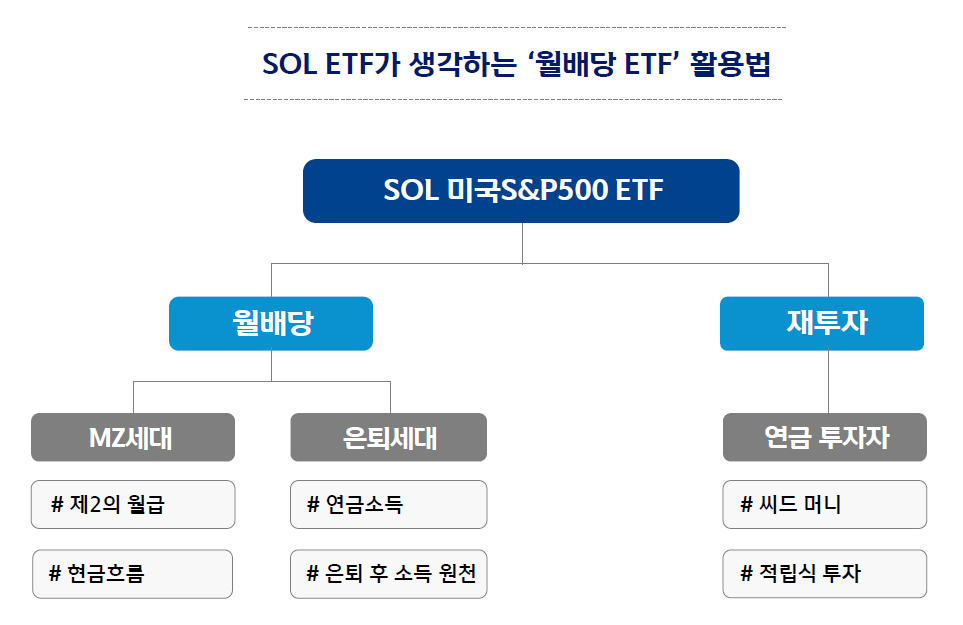Click the # 씨드 머니 tag
Image resolution: width=963 pixels, height=625 pixels.
825,505
